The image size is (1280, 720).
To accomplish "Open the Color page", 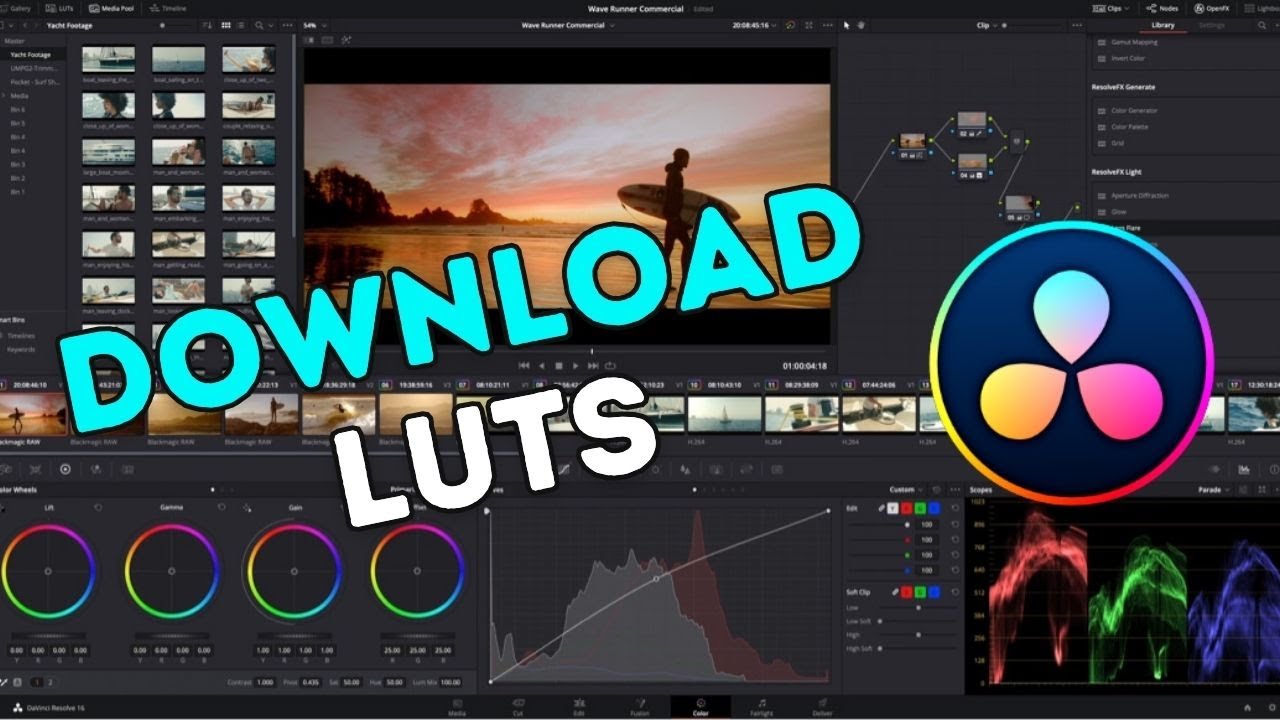I will coord(700,708).
